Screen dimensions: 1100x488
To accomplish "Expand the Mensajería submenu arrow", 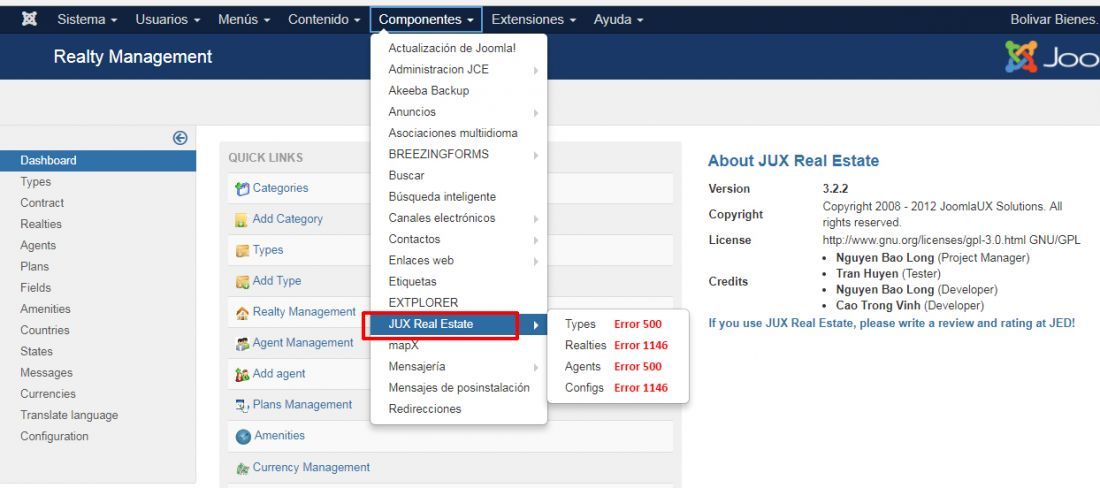I will click(535, 367).
